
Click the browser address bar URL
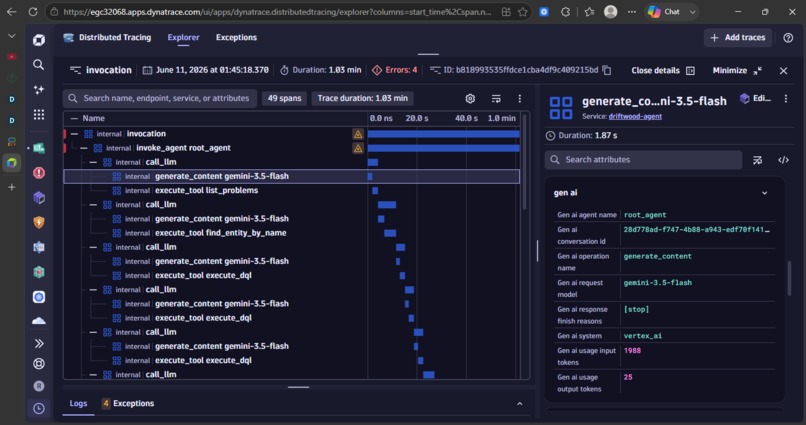278,11
